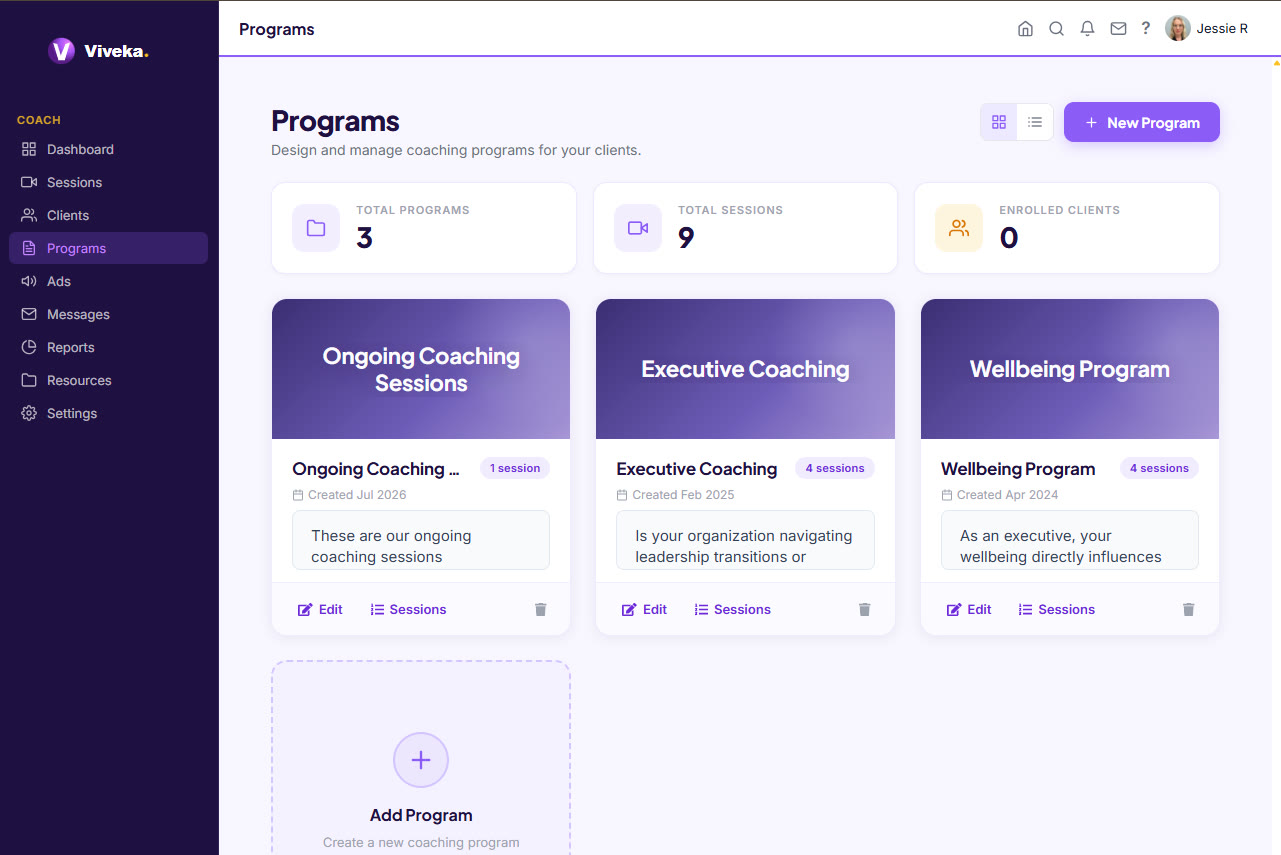Go to Sessions in the sidebar

click(108, 182)
